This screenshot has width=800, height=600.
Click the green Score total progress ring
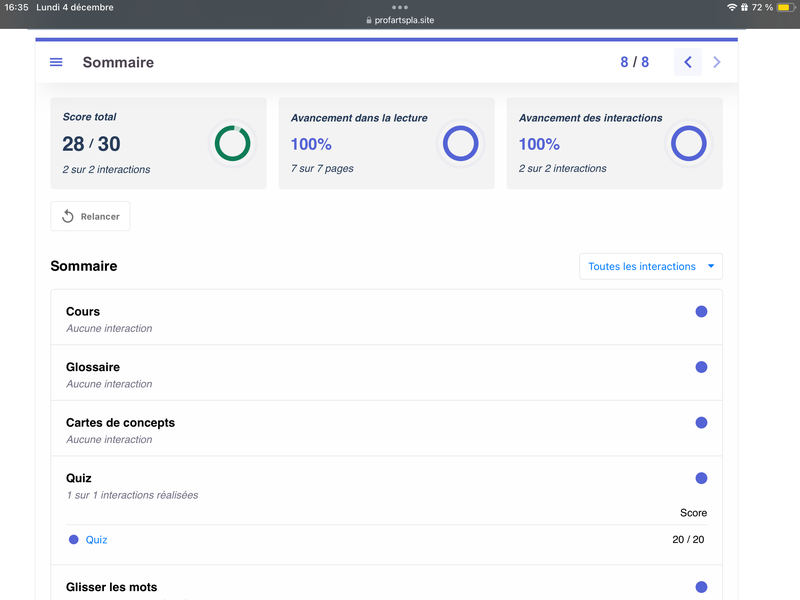coord(232,143)
